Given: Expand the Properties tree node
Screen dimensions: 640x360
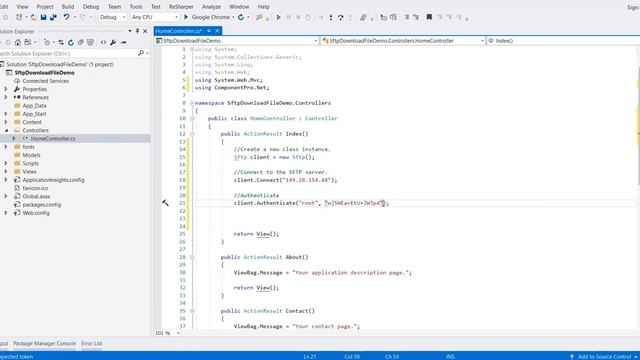Looking at the screenshot, I should pos(6,89).
